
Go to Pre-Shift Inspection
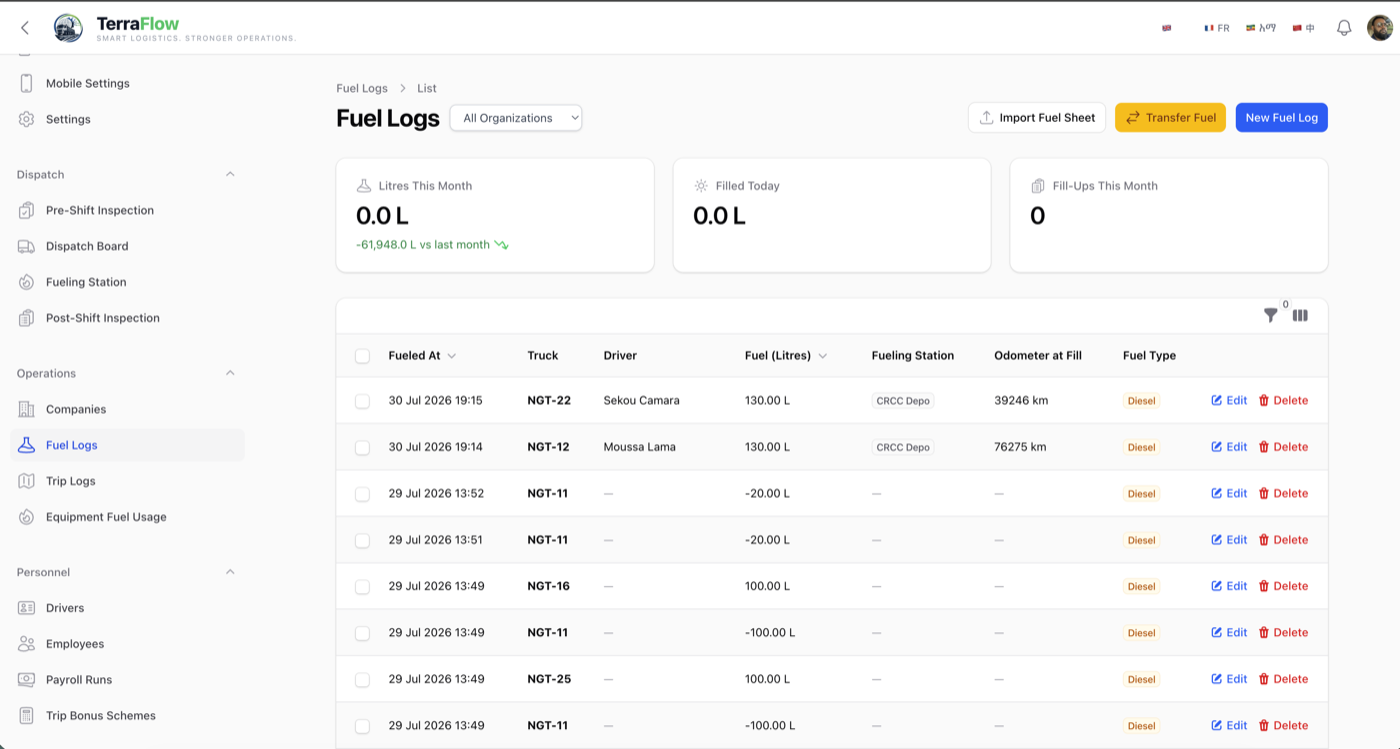click(x=127, y=210)
